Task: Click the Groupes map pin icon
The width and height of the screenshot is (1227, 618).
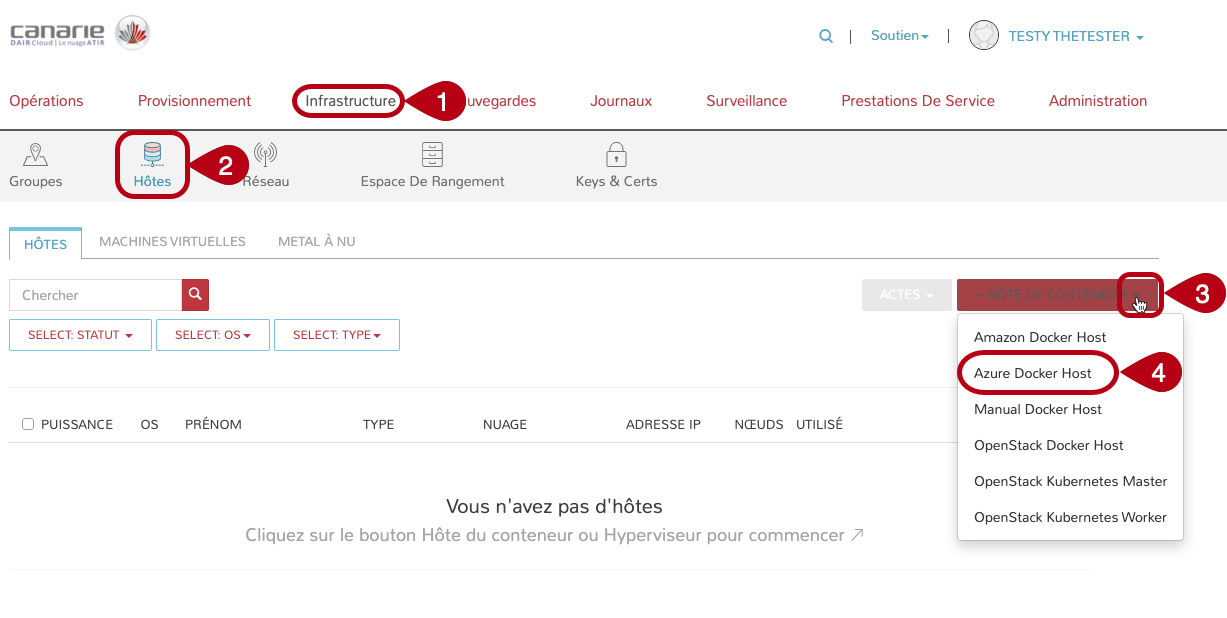Action: coord(36,155)
